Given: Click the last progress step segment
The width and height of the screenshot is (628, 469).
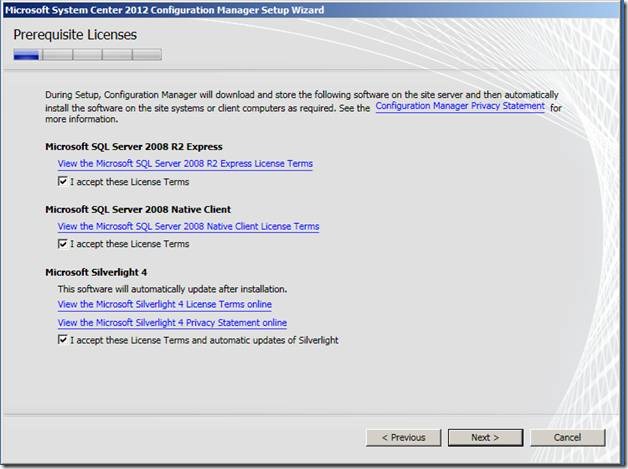Looking at the screenshot, I should (147, 55).
